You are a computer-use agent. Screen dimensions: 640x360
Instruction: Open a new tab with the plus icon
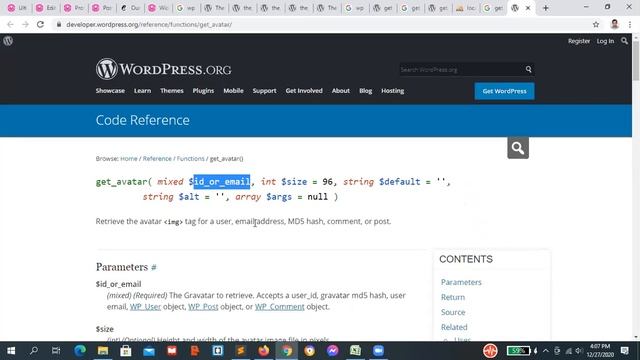click(545, 8)
